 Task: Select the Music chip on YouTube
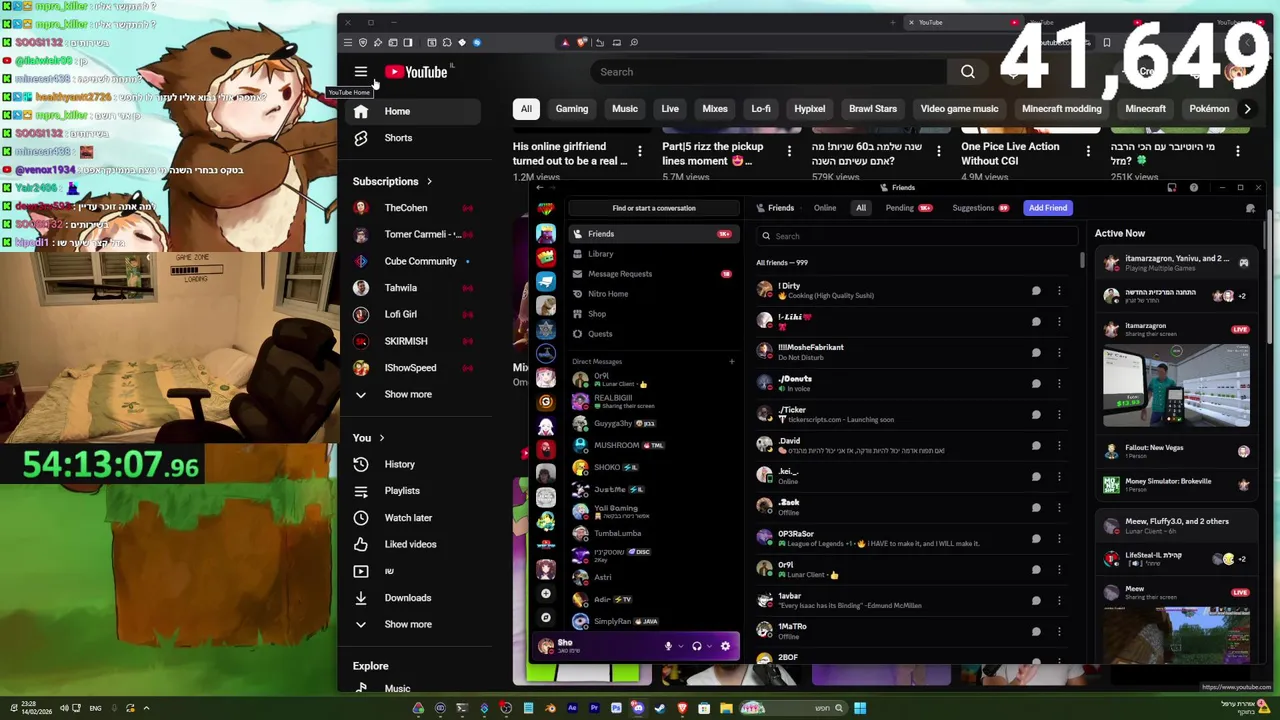point(625,109)
